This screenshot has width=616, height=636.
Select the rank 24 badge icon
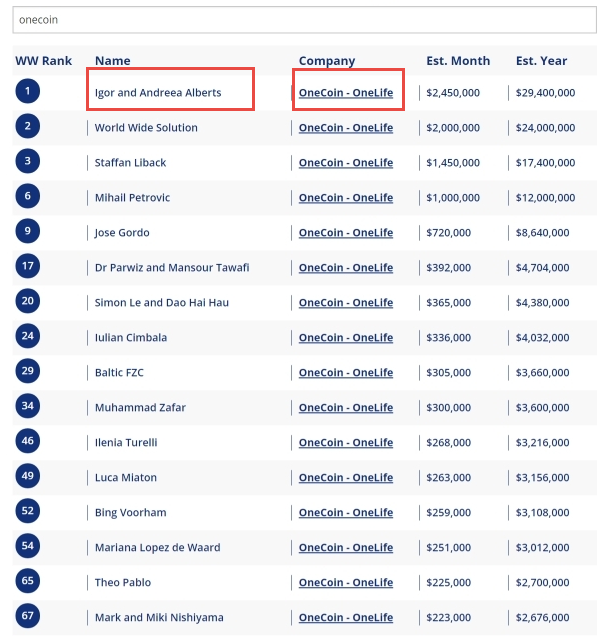pos(28,336)
